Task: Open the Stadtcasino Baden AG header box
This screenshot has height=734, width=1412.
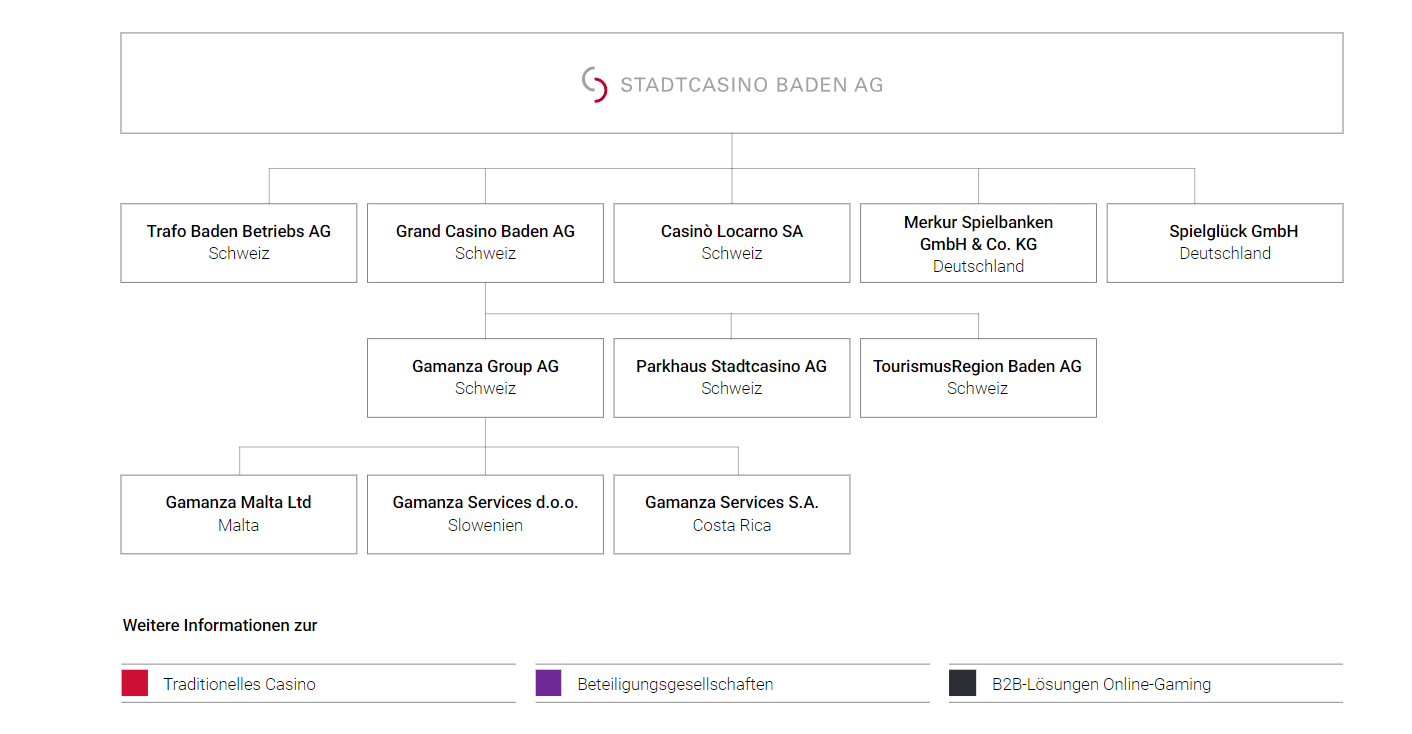Action: coord(732,83)
